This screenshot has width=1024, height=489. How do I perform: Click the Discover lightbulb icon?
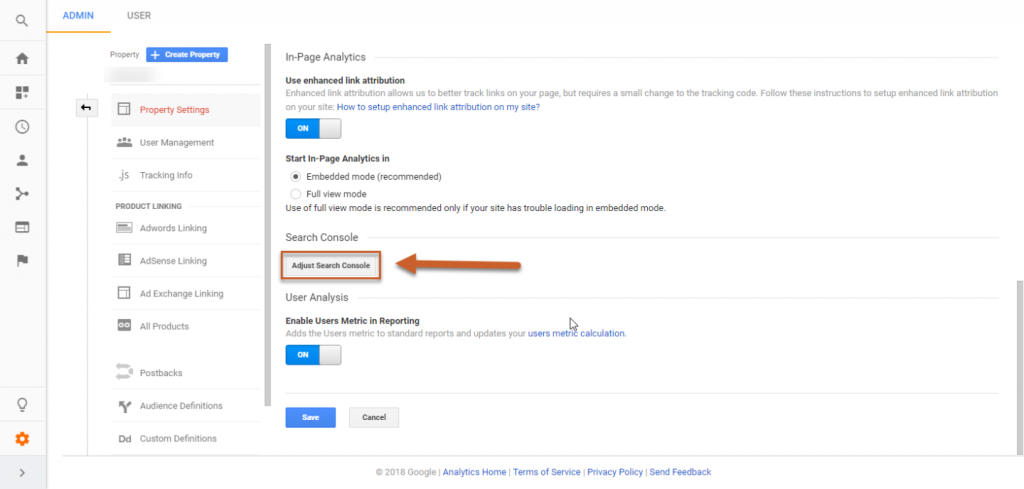[x=22, y=405]
